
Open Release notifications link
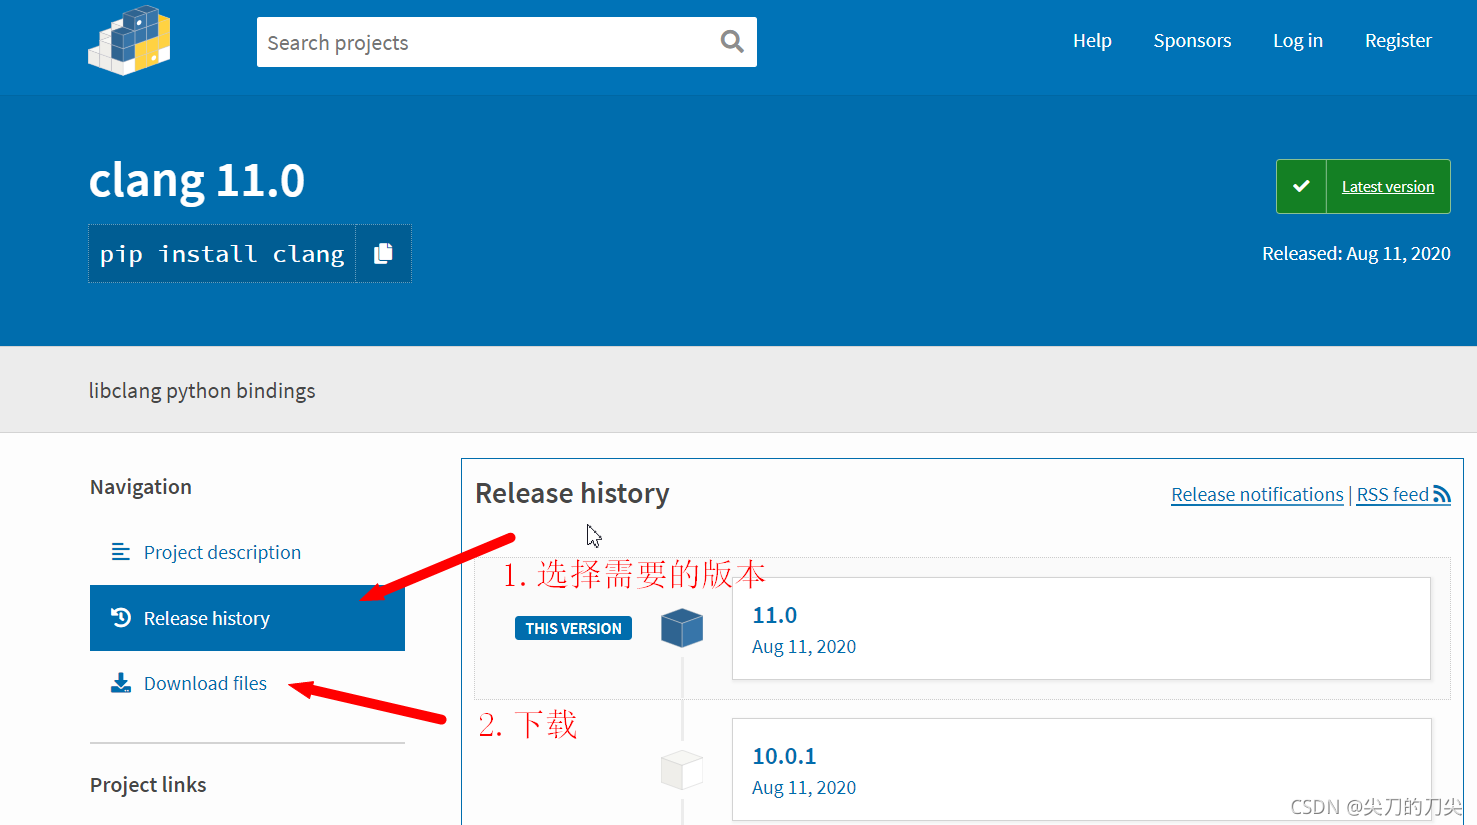coord(1257,494)
